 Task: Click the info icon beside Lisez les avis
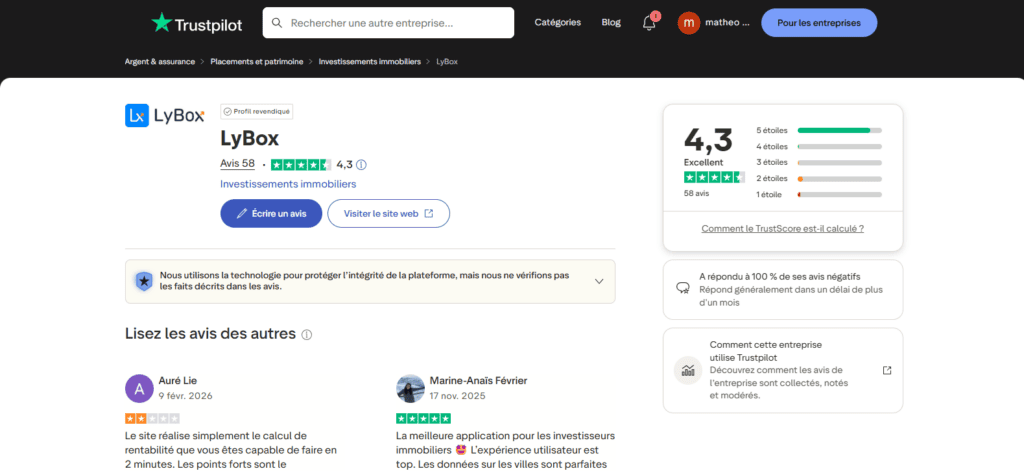click(x=307, y=334)
